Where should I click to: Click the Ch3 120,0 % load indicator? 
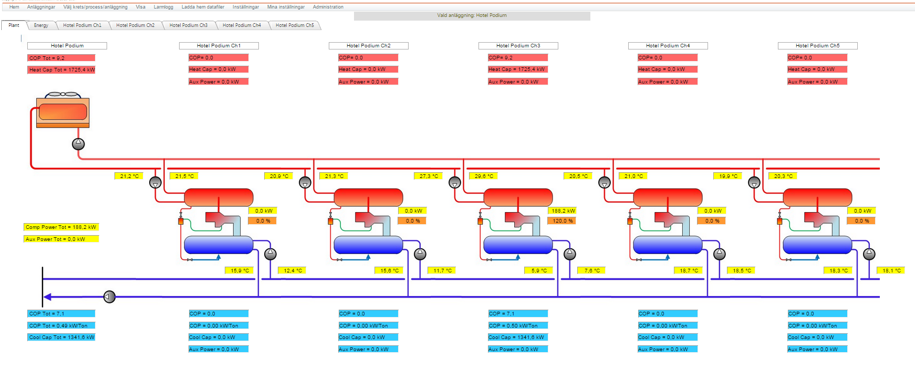click(561, 221)
